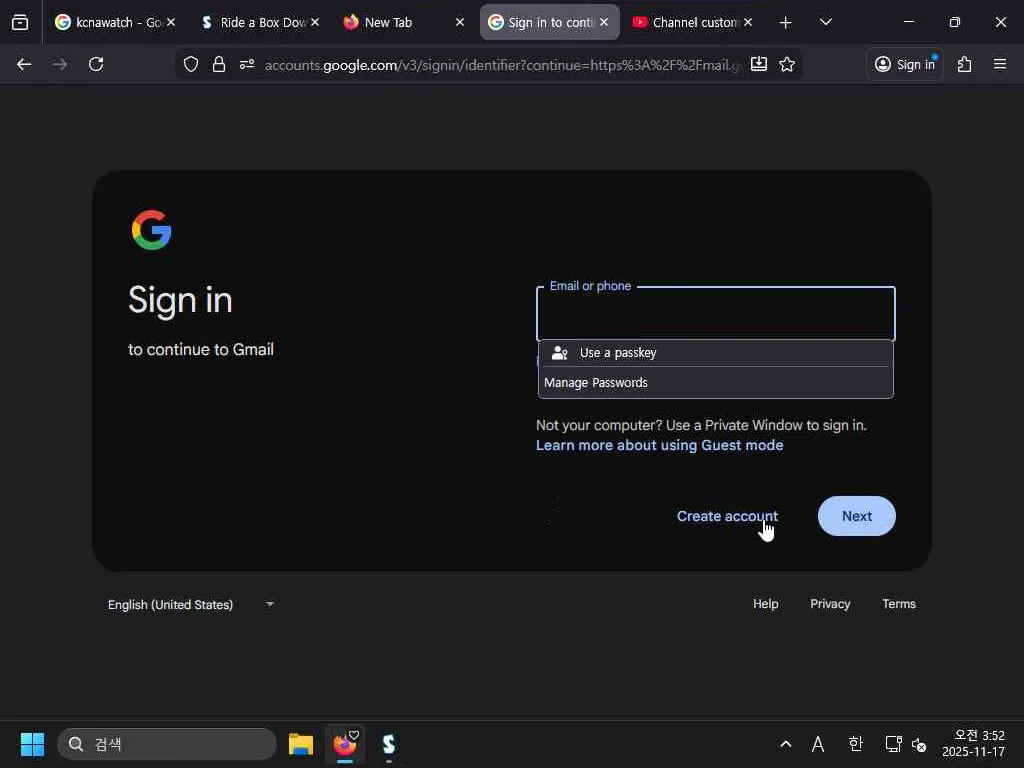The height and width of the screenshot is (768, 1024).
Task: Close the Sign in tab
Action: point(604,22)
